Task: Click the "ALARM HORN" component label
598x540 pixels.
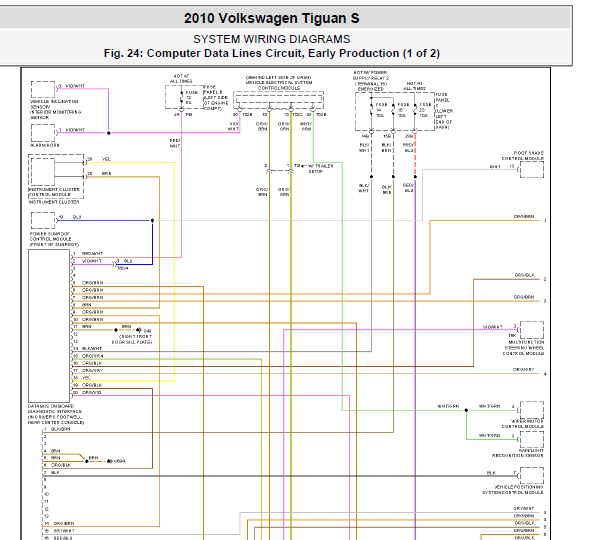Action: point(45,145)
